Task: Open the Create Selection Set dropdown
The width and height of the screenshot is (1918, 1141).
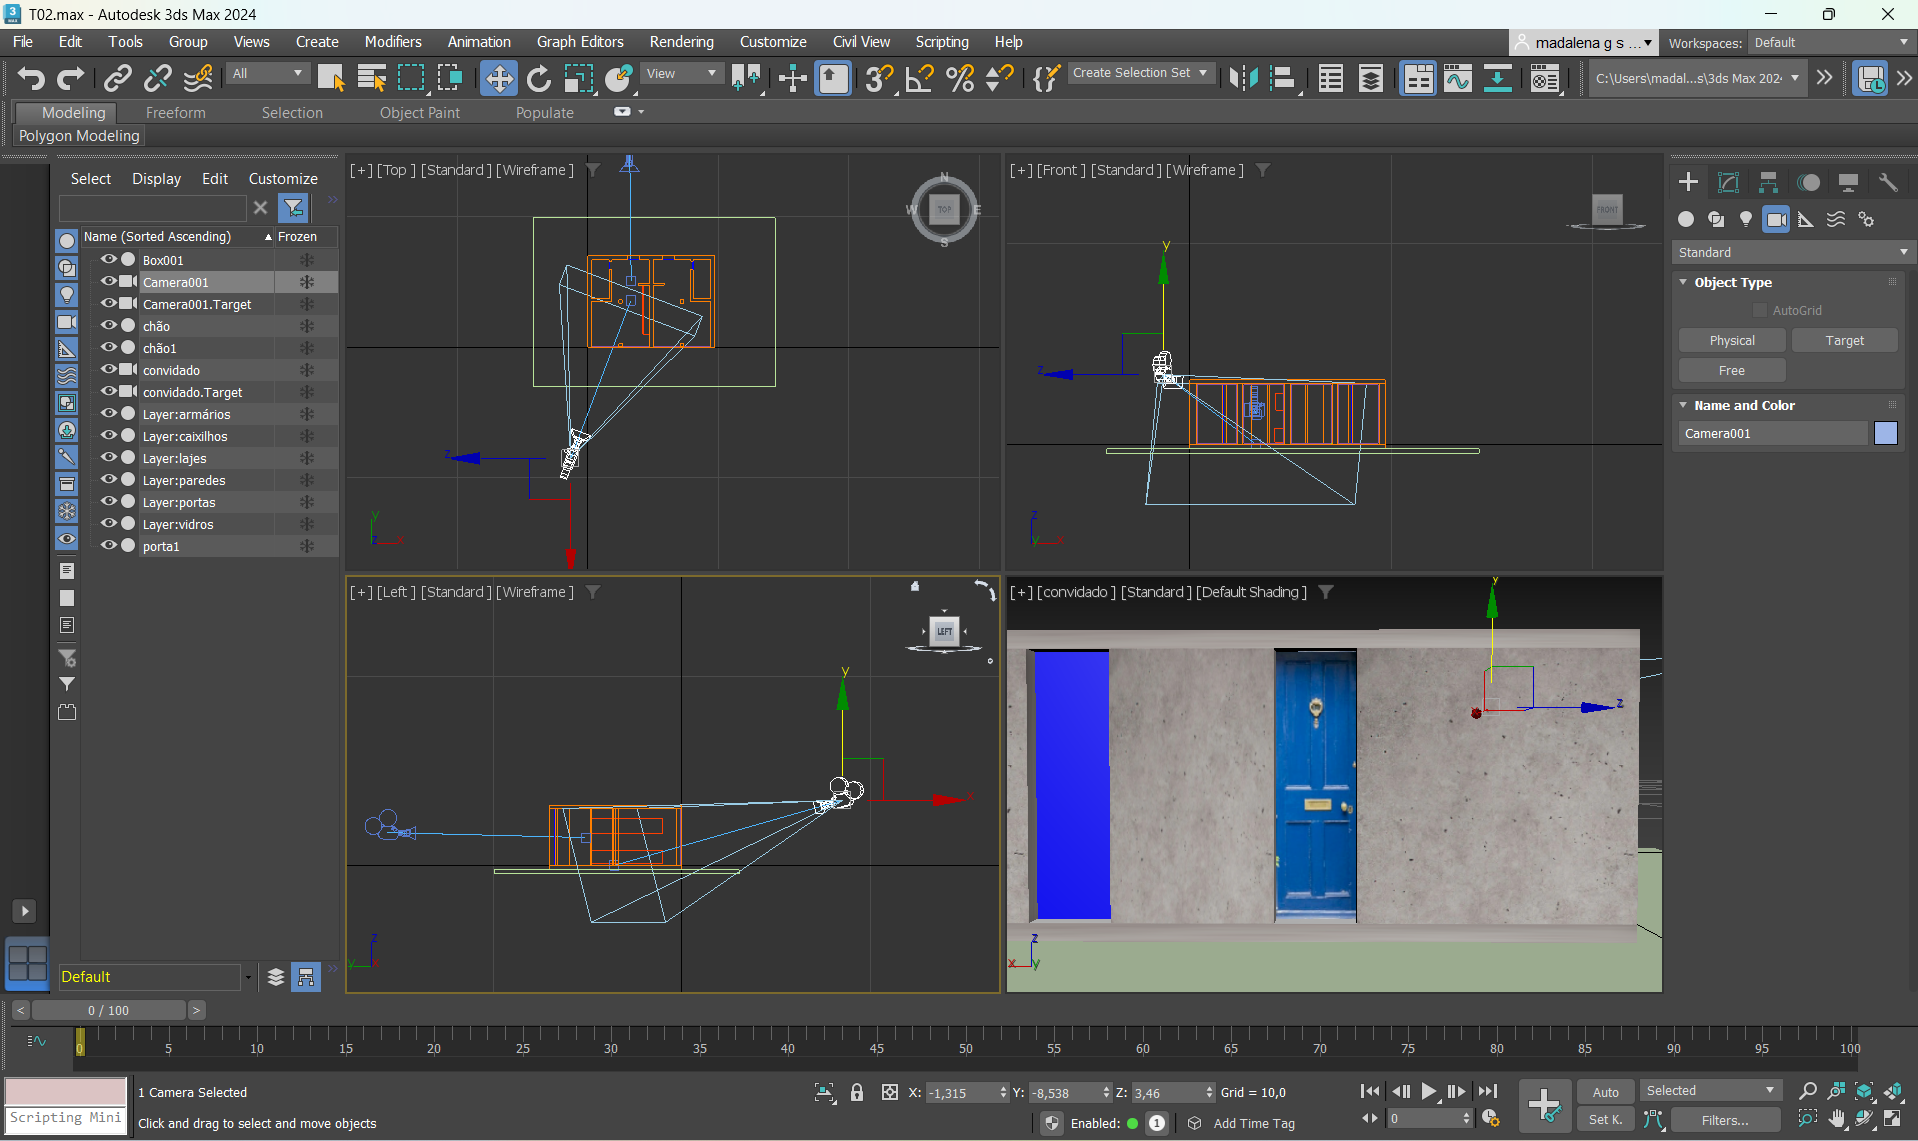Action: (1140, 73)
